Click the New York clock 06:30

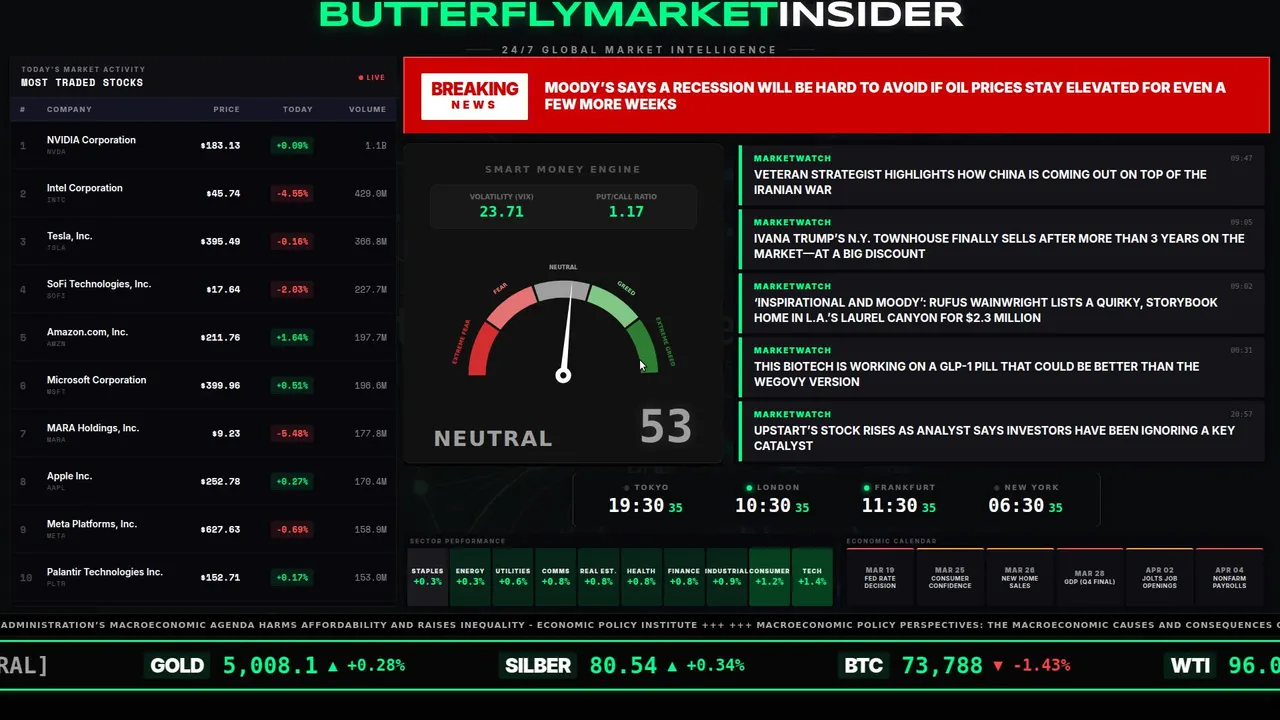(x=1016, y=506)
